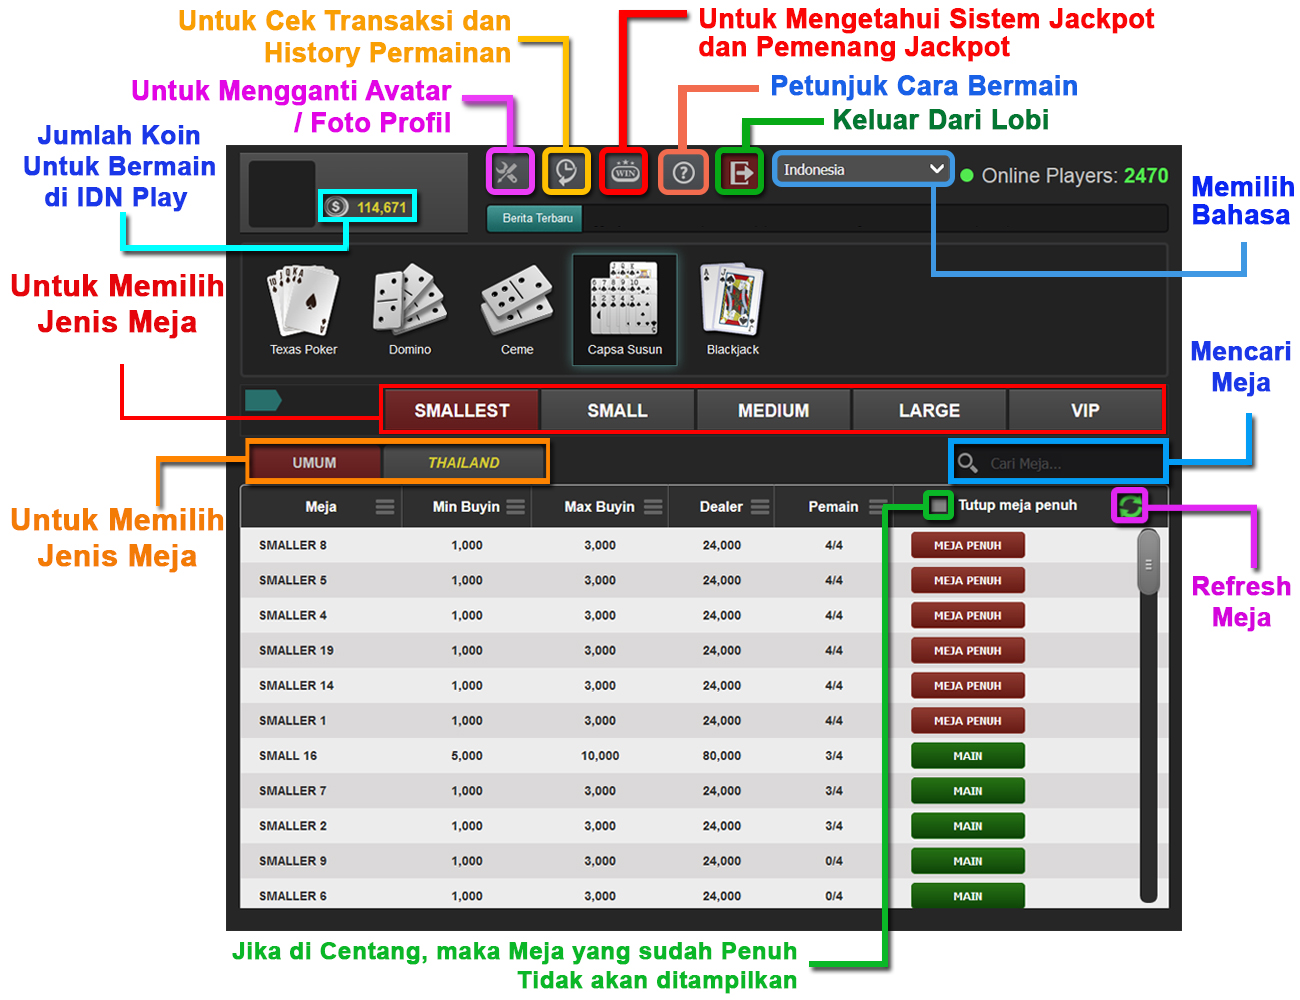Click the exit lobby icon

point(741,172)
